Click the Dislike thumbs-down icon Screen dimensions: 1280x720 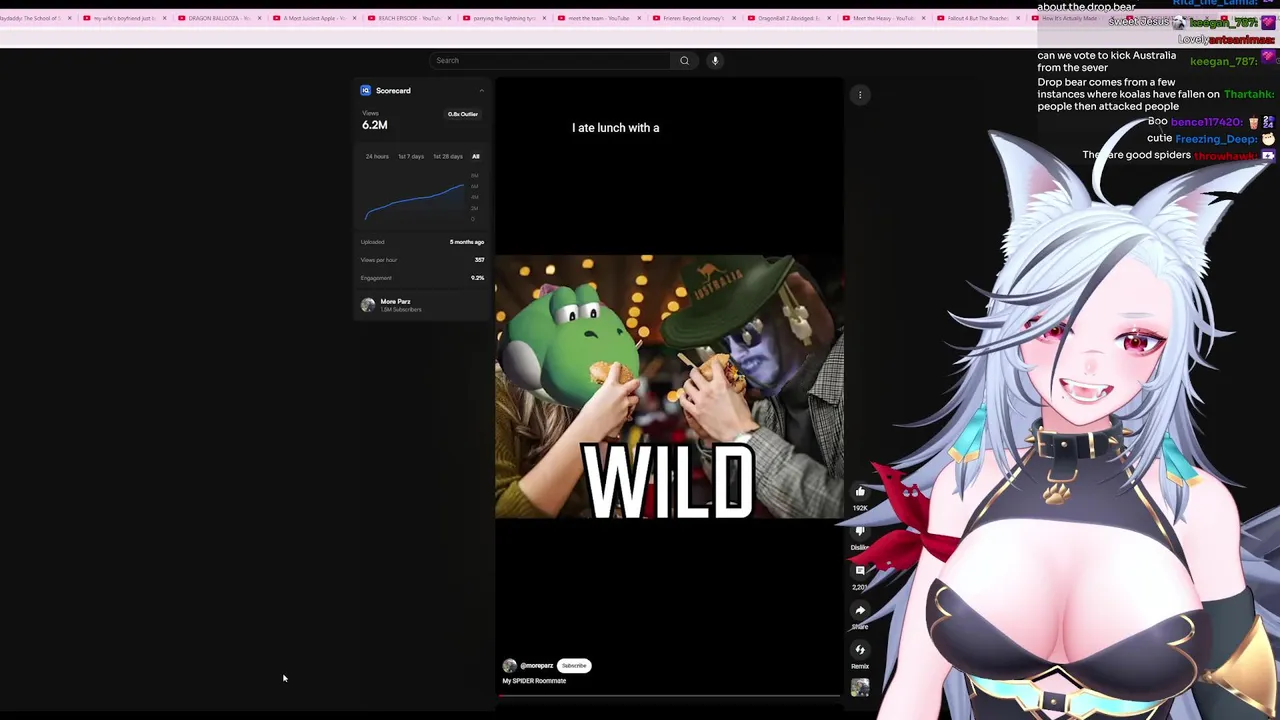(860, 531)
